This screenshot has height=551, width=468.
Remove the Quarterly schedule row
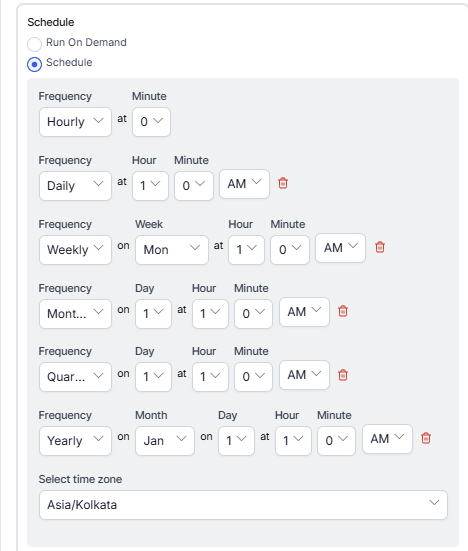[x=343, y=375]
